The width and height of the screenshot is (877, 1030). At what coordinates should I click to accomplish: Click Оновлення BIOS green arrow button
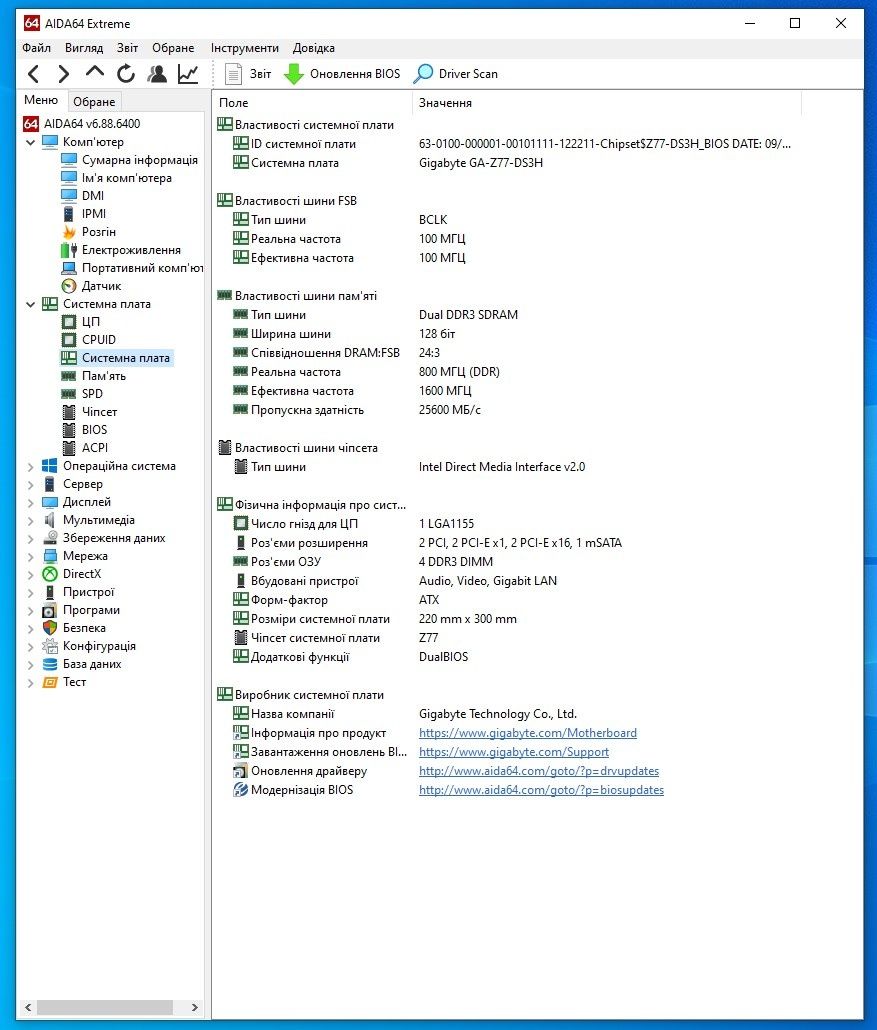click(342, 74)
